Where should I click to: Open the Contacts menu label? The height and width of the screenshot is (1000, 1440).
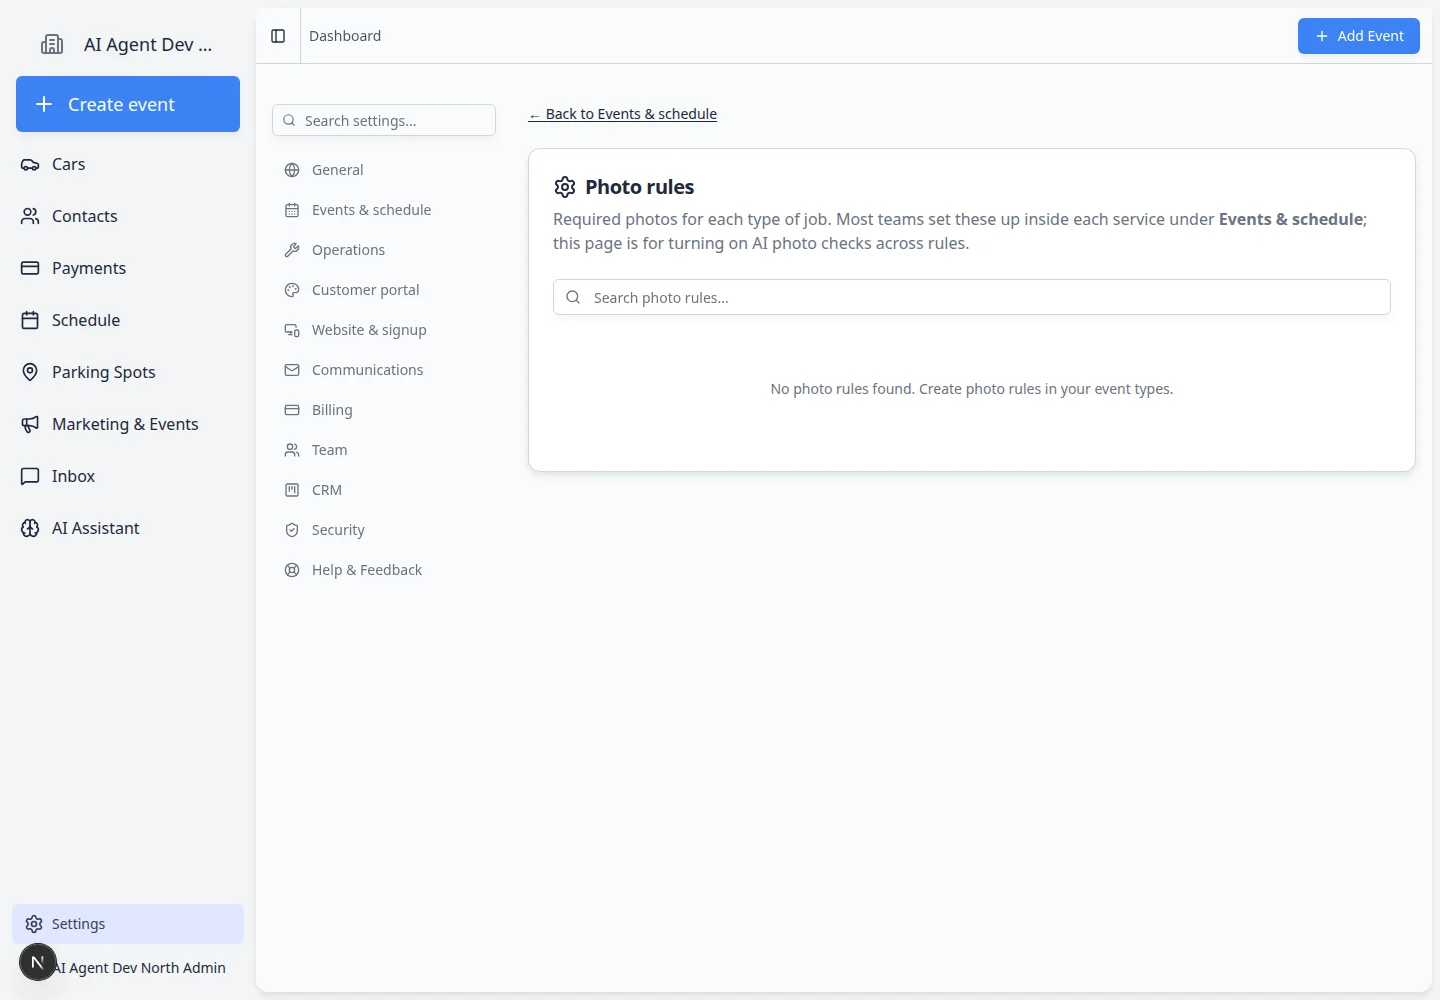tap(84, 216)
